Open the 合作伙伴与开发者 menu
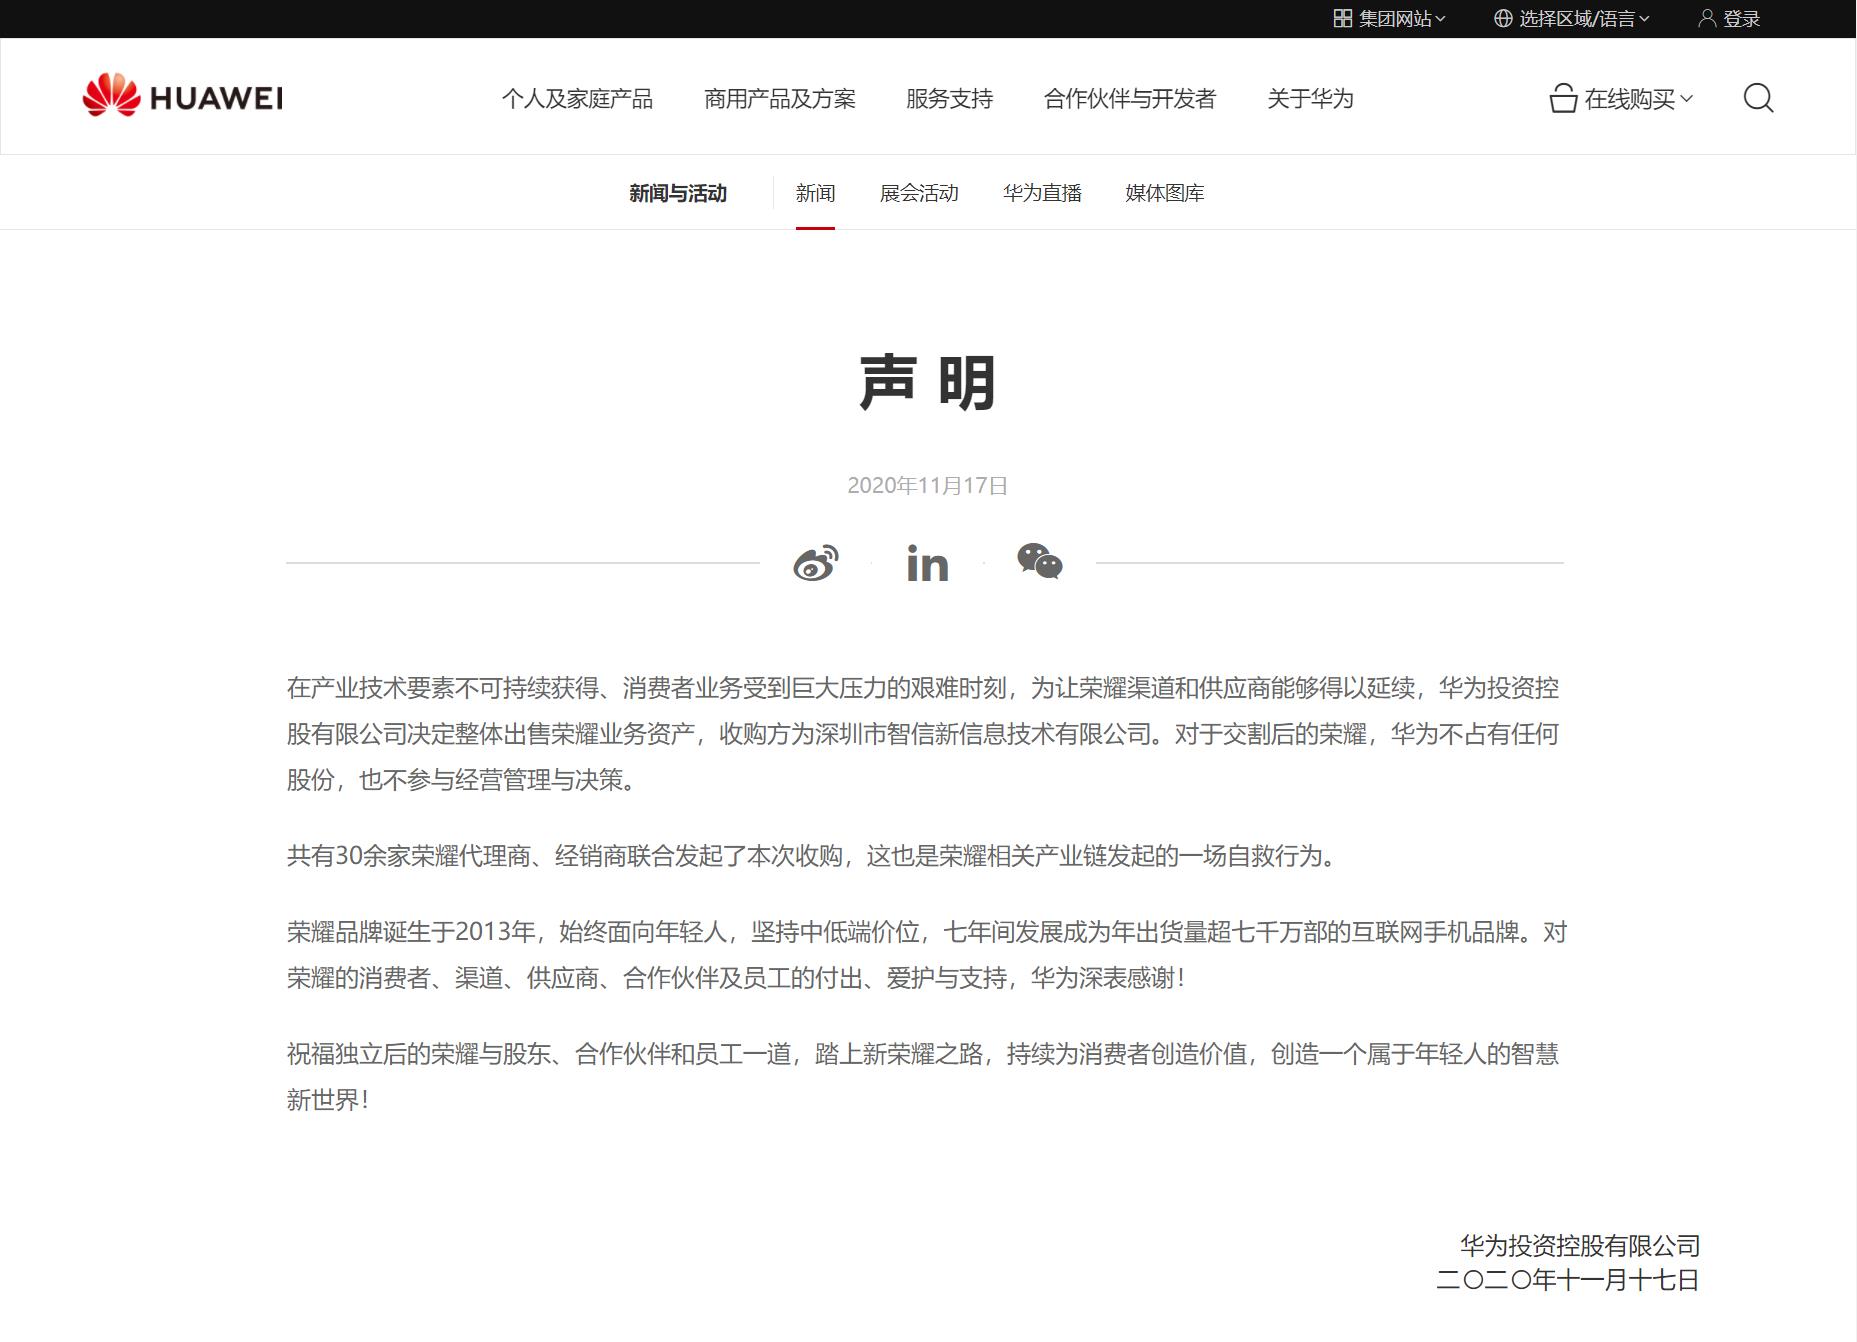The height and width of the screenshot is (1342, 1857). pyautogui.click(x=1130, y=98)
